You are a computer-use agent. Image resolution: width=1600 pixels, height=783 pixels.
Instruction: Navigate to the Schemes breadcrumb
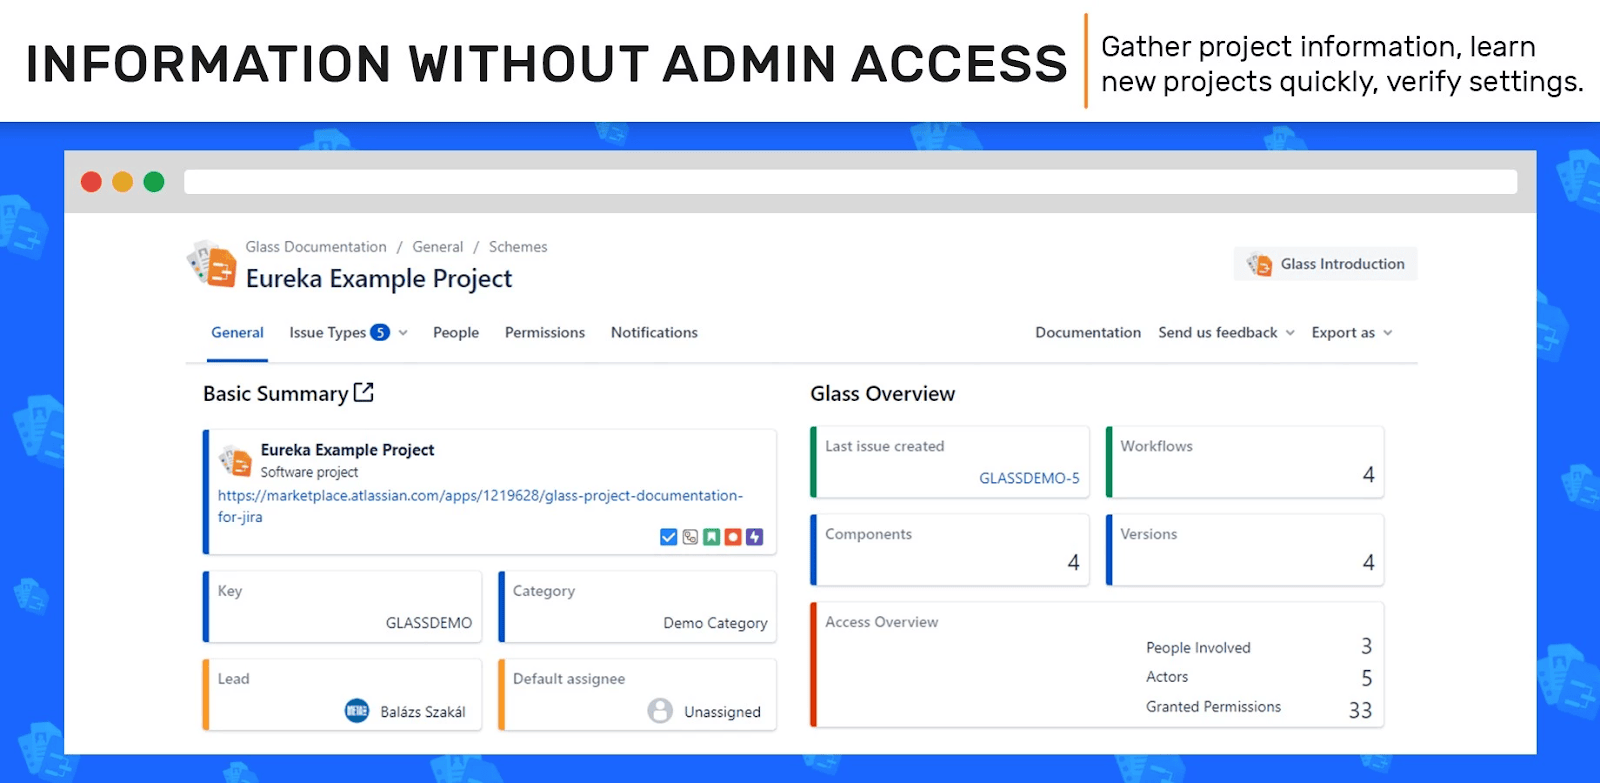(x=518, y=247)
